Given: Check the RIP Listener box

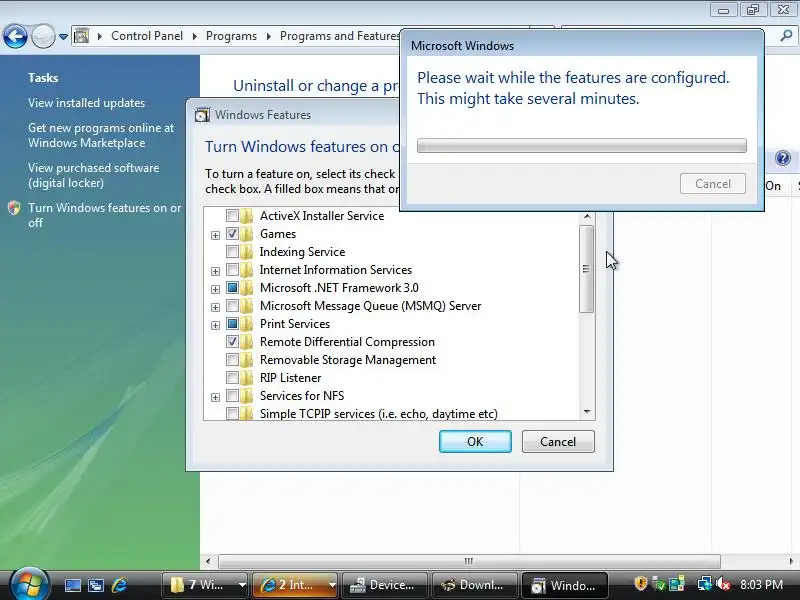Looking at the screenshot, I should 232,378.
